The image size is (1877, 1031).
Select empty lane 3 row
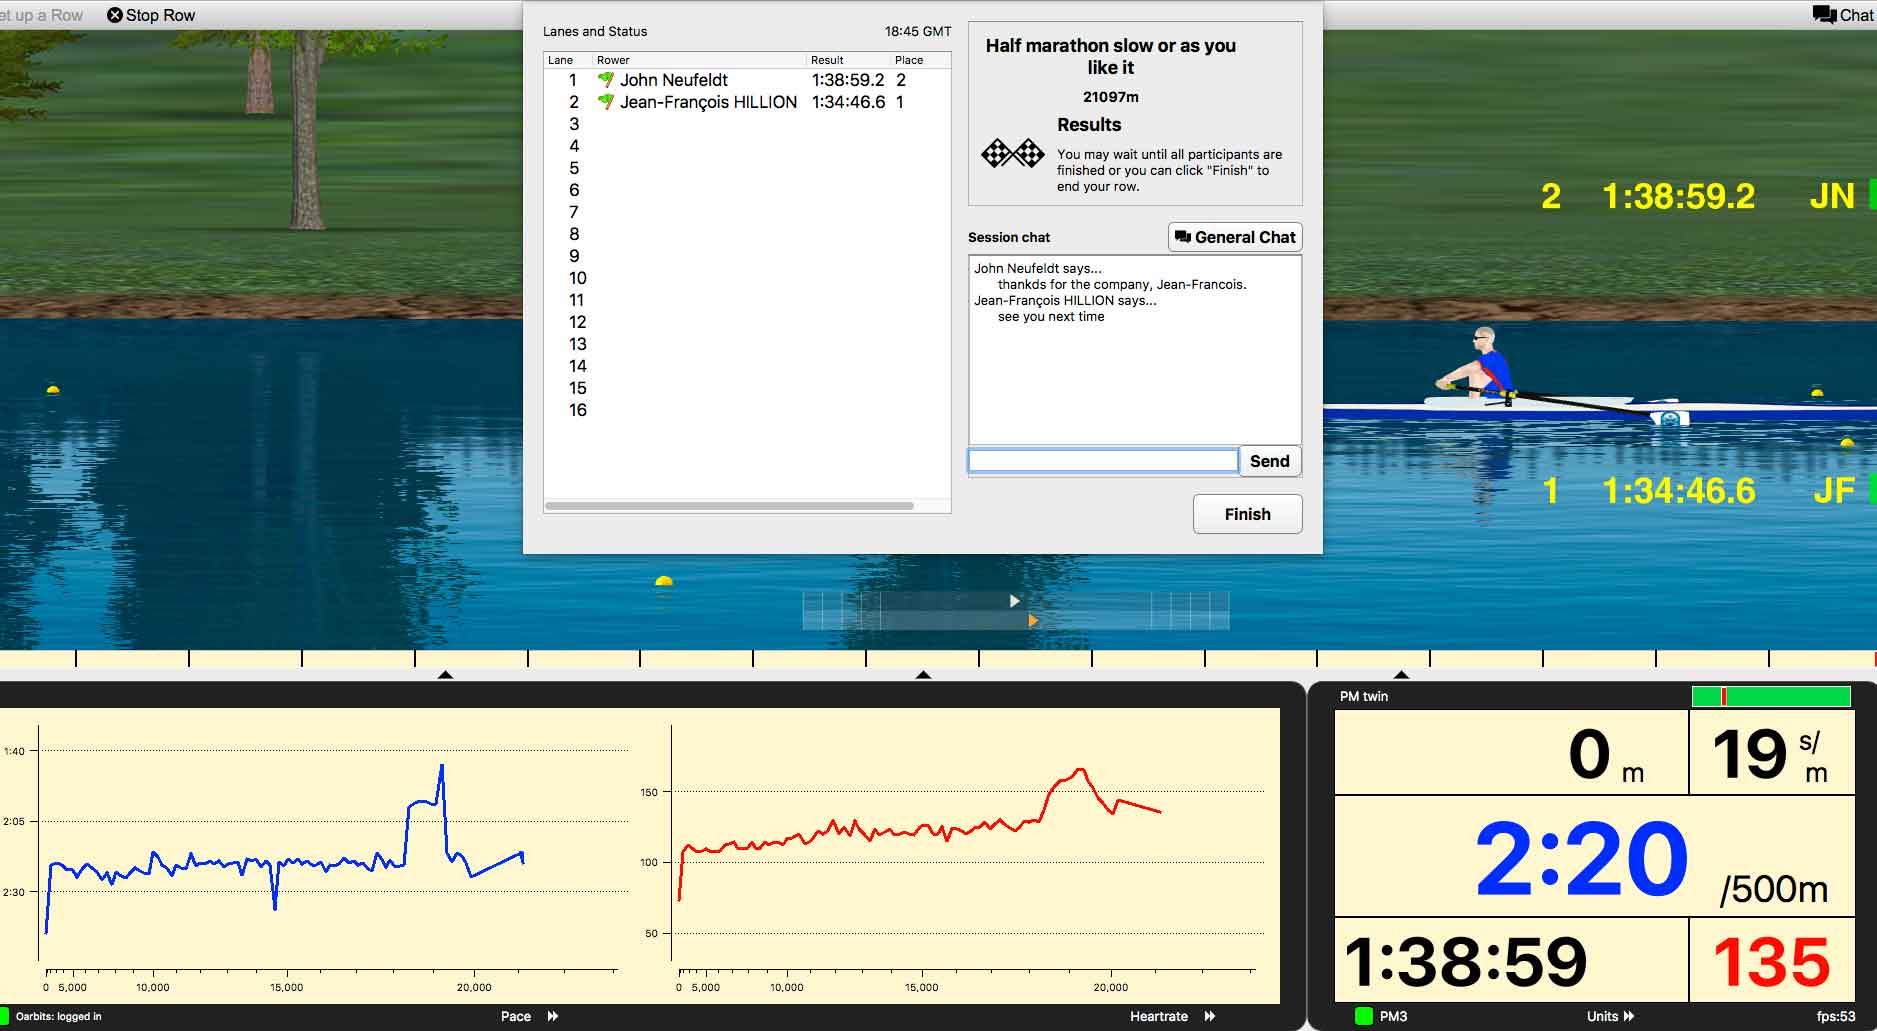click(746, 124)
